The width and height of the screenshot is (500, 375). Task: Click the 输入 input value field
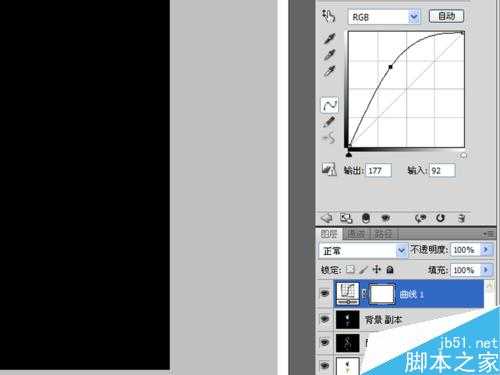point(442,170)
